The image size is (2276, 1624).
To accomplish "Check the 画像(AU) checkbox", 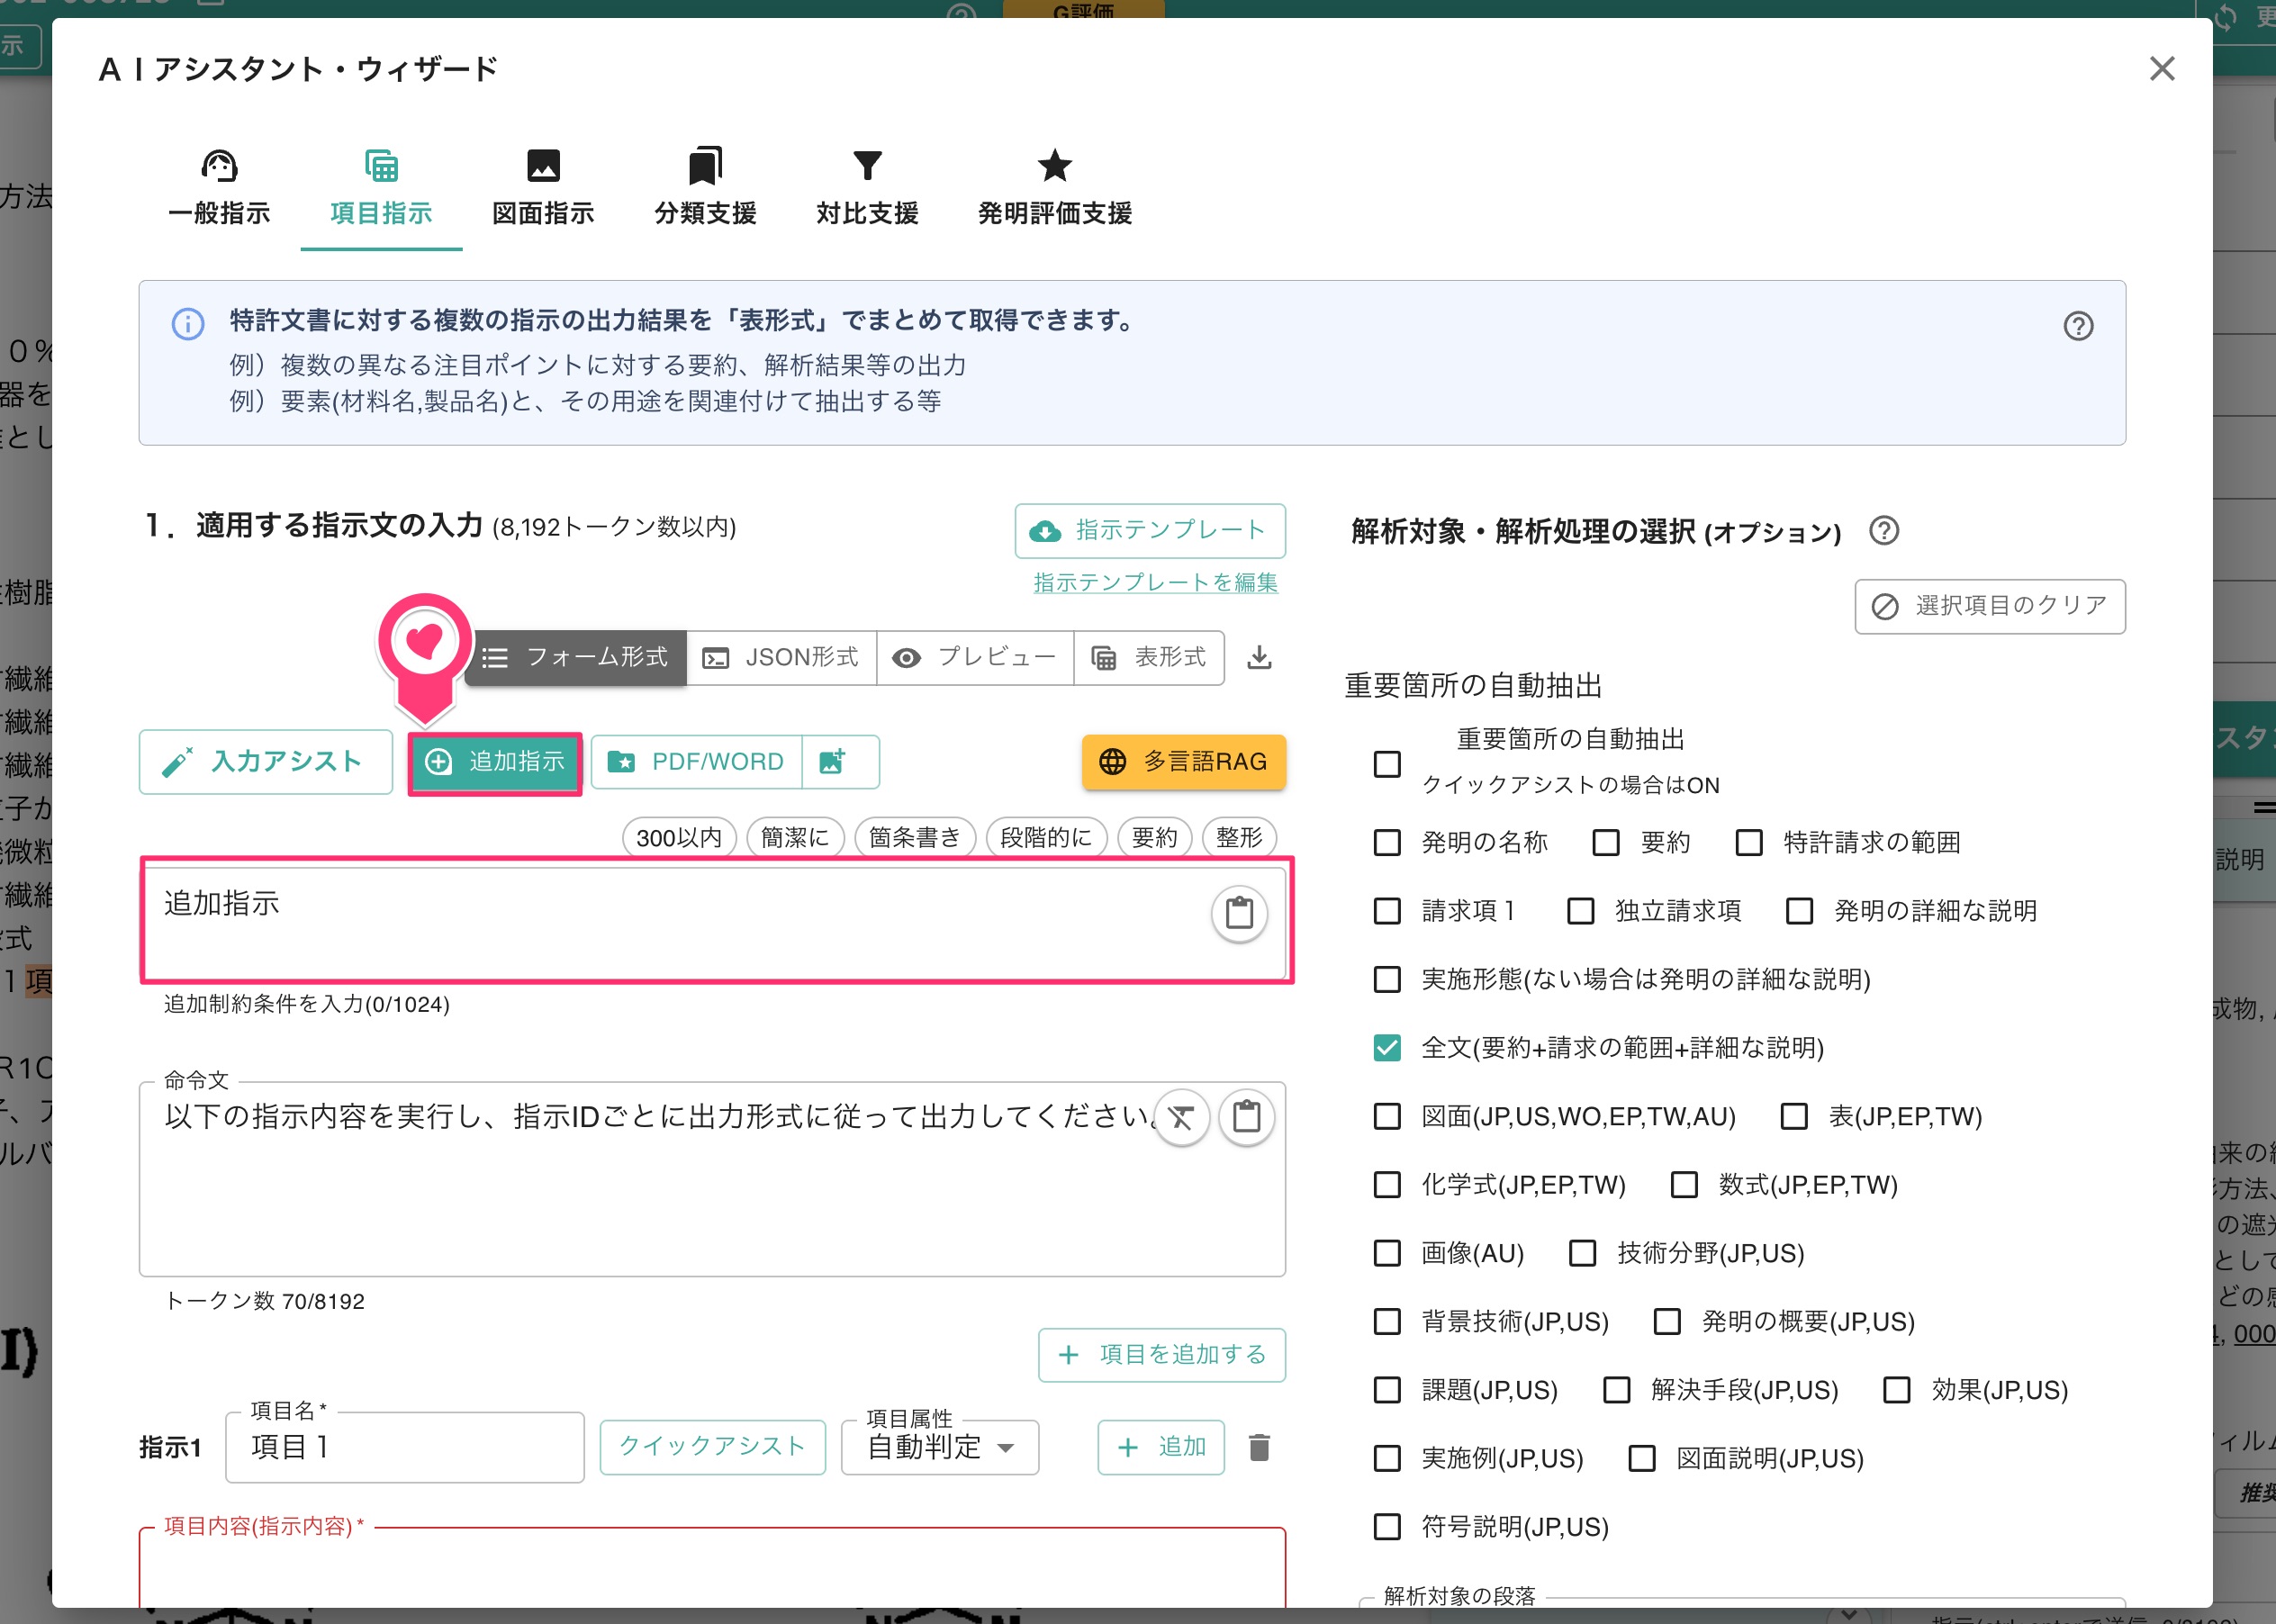I will (1387, 1253).
